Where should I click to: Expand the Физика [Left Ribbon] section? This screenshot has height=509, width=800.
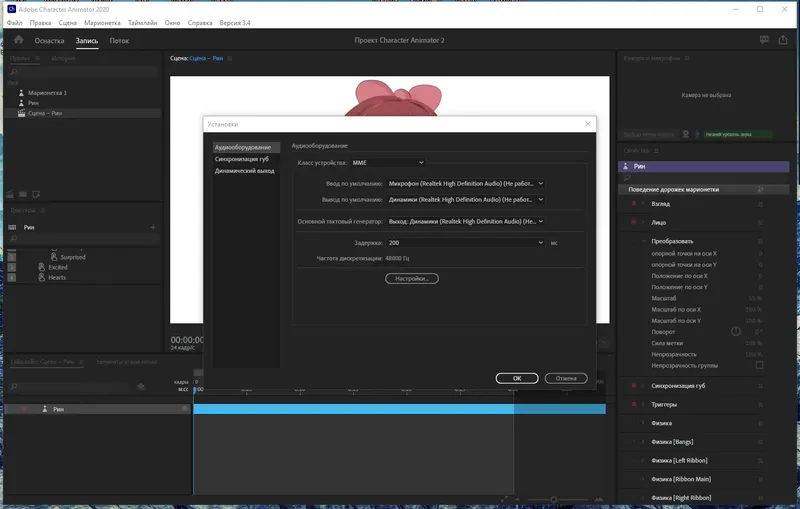(643, 461)
